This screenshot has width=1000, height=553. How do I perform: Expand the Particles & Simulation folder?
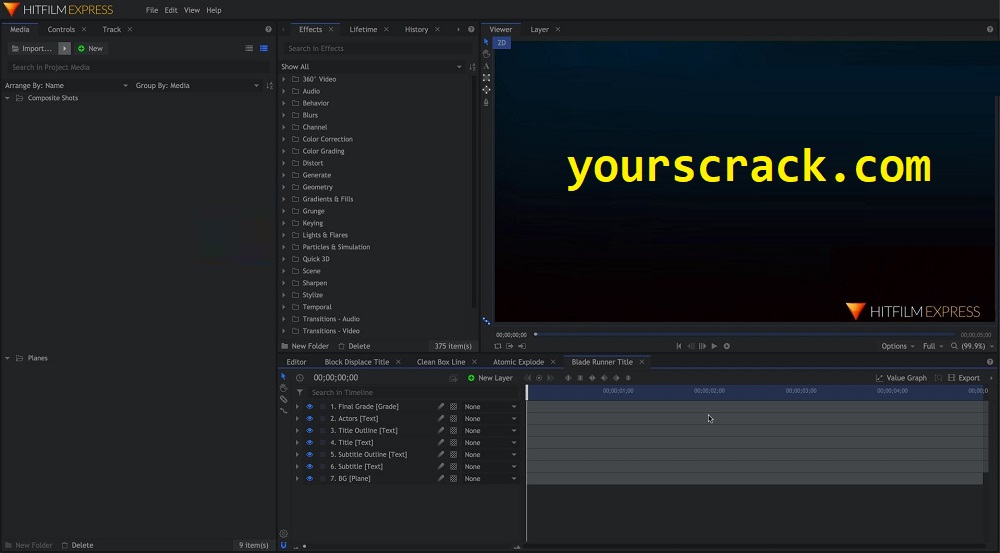(284, 247)
